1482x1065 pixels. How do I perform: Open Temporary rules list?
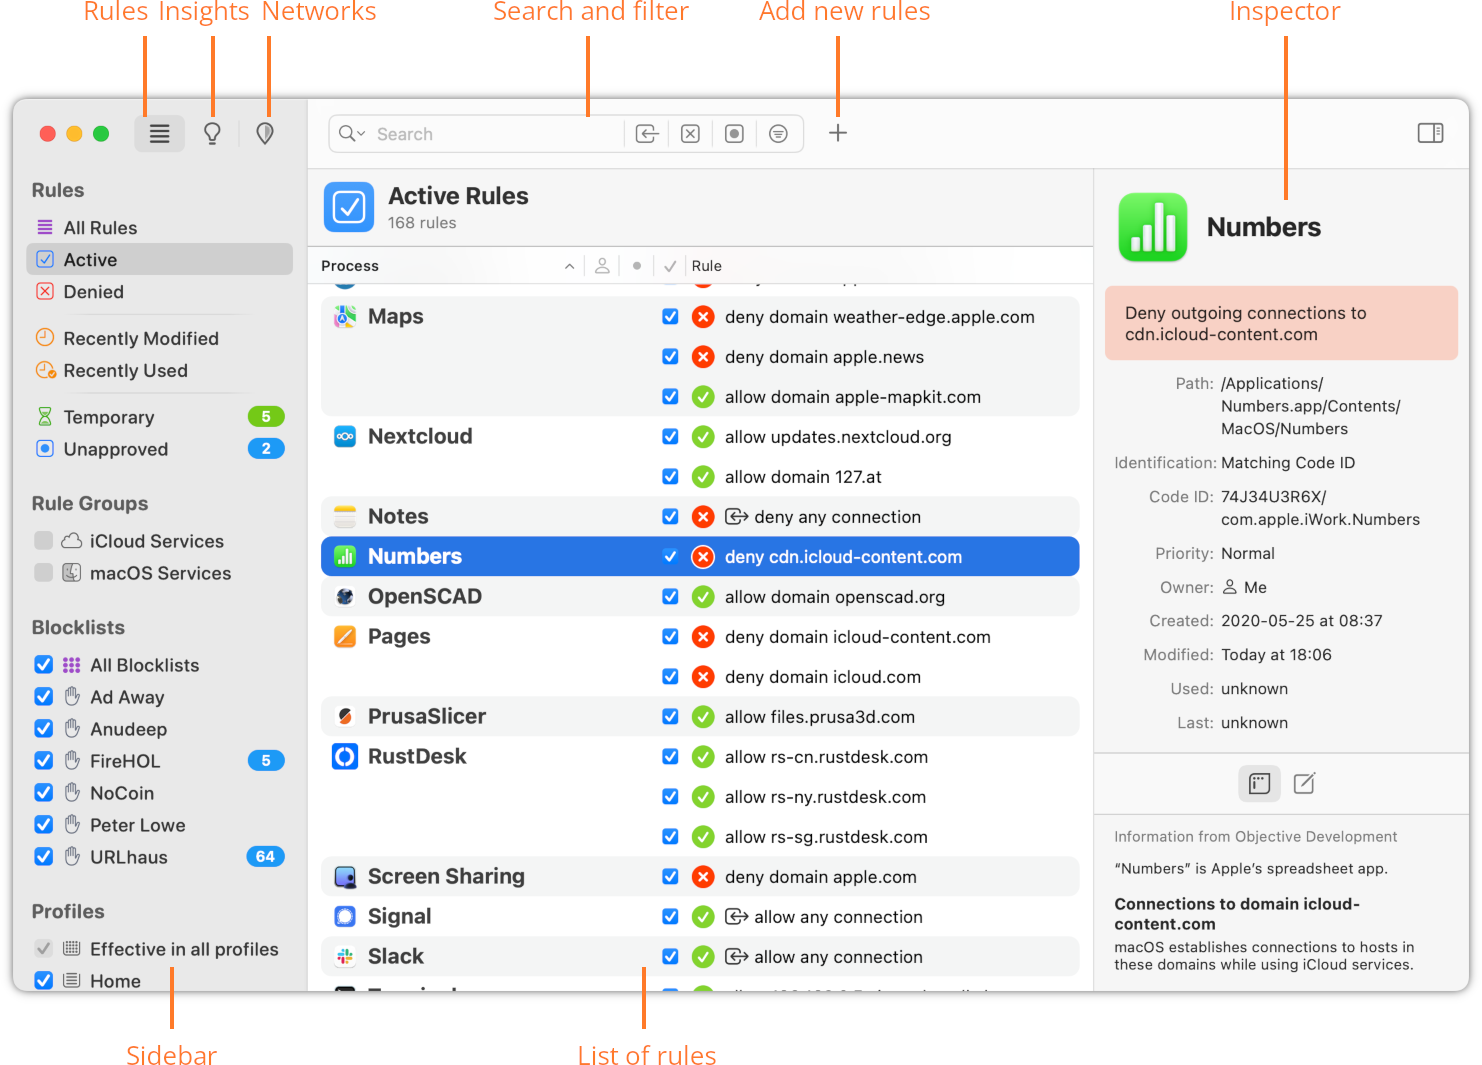pos(159,417)
